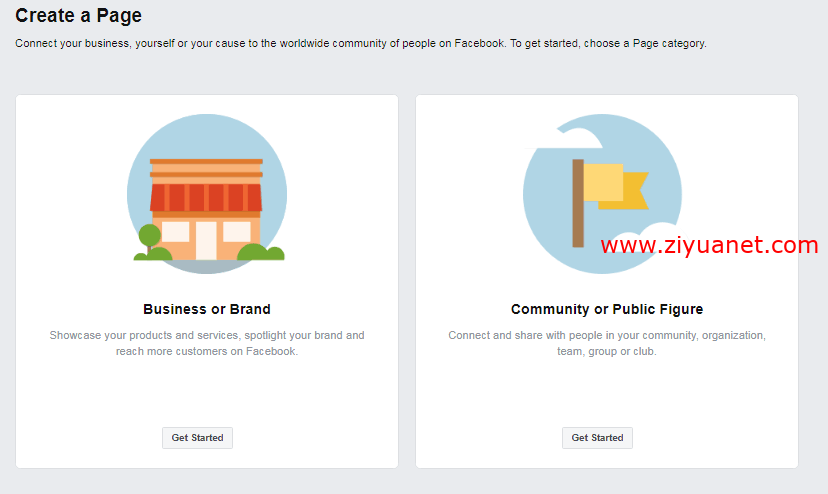Click the www.ziyuanet.com watermark text
This screenshot has width=828, height=494.
tap(709, 245)
